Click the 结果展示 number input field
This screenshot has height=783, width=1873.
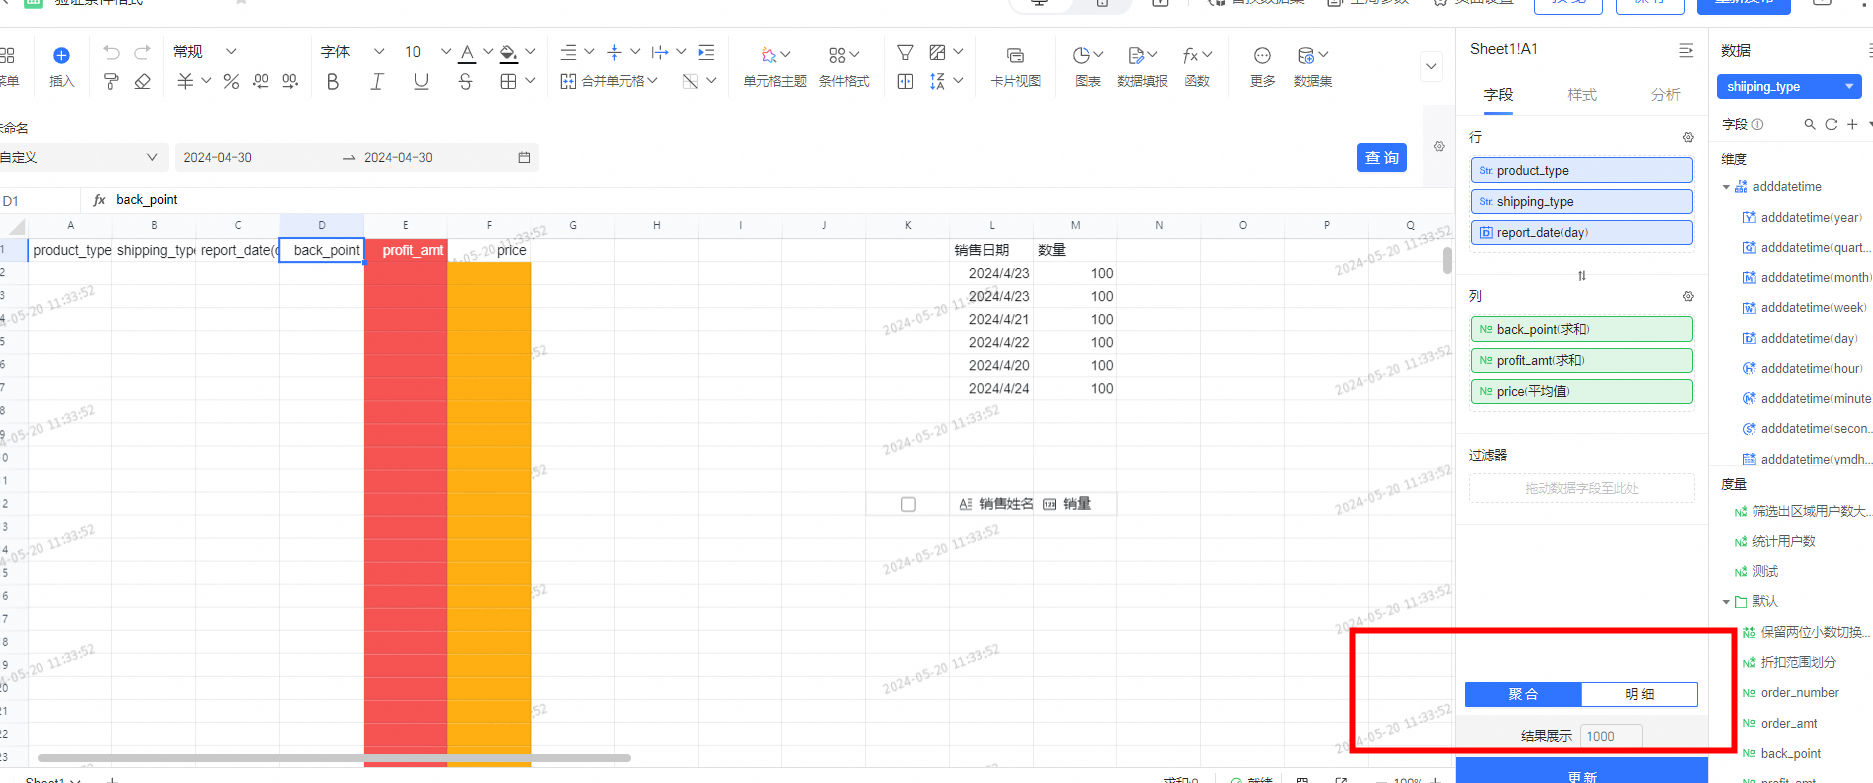tap(1610, 736)
